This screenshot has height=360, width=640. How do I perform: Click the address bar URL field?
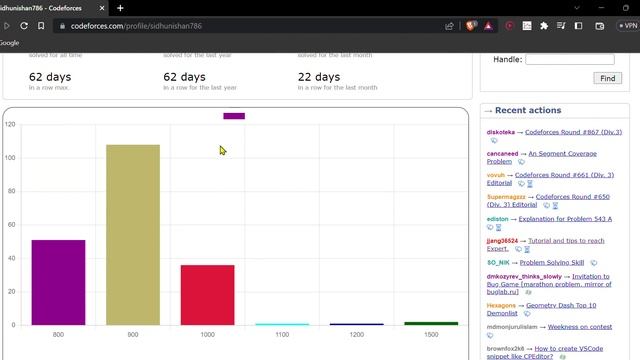pos(253,26)
